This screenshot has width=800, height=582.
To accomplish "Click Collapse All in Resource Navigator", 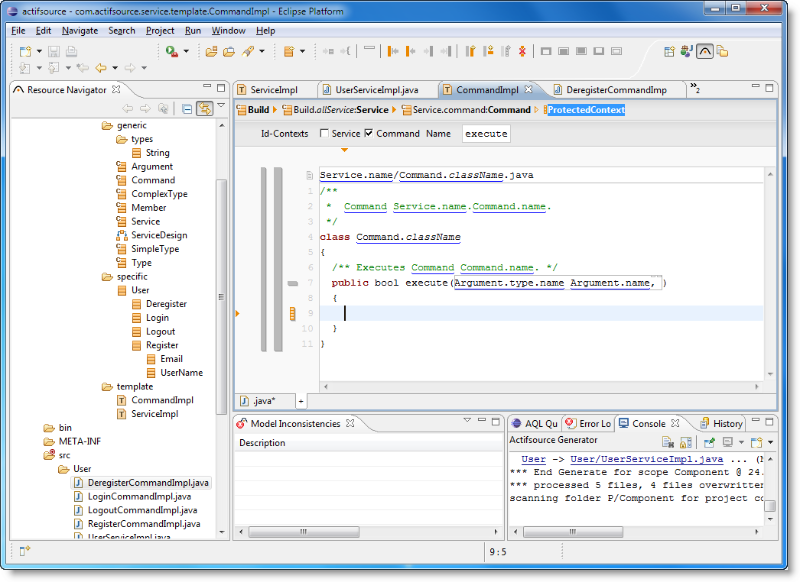I will point(187,109).
